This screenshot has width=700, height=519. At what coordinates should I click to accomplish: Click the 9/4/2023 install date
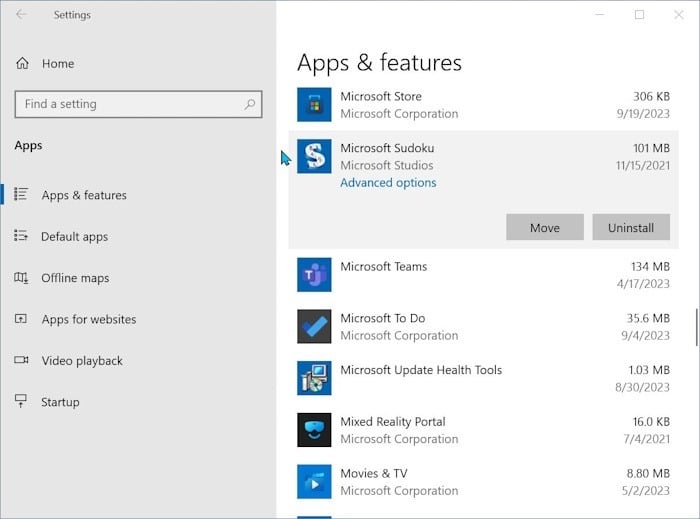[645, 335]
